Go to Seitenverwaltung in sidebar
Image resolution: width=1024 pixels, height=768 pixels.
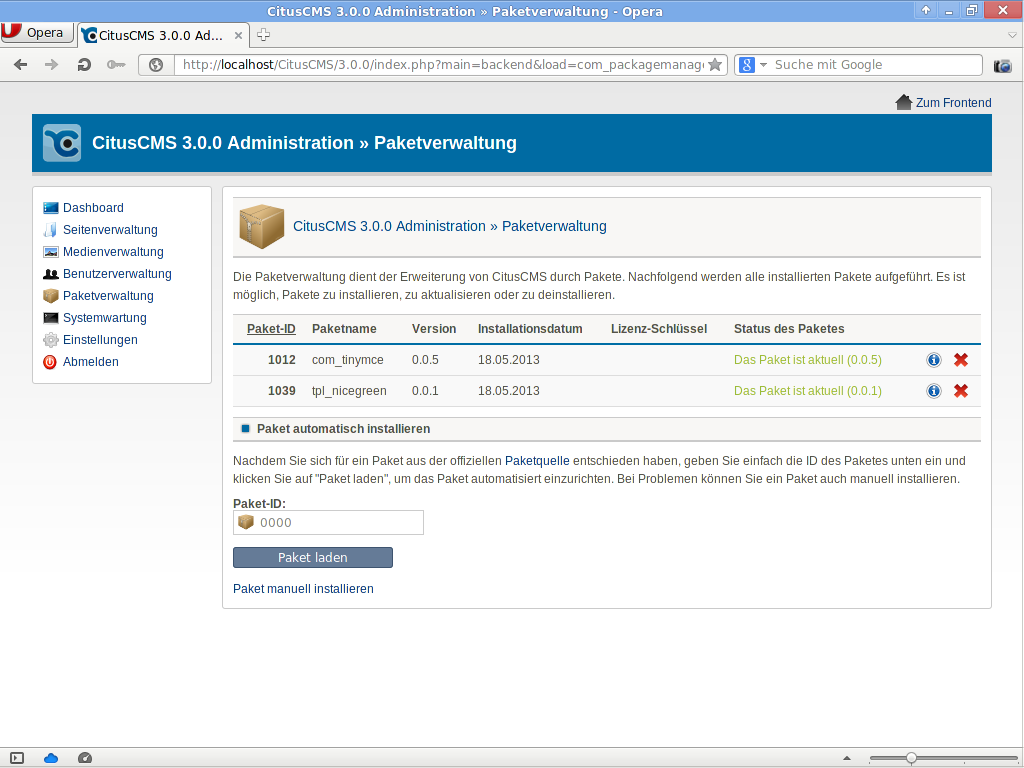[110, 230]
